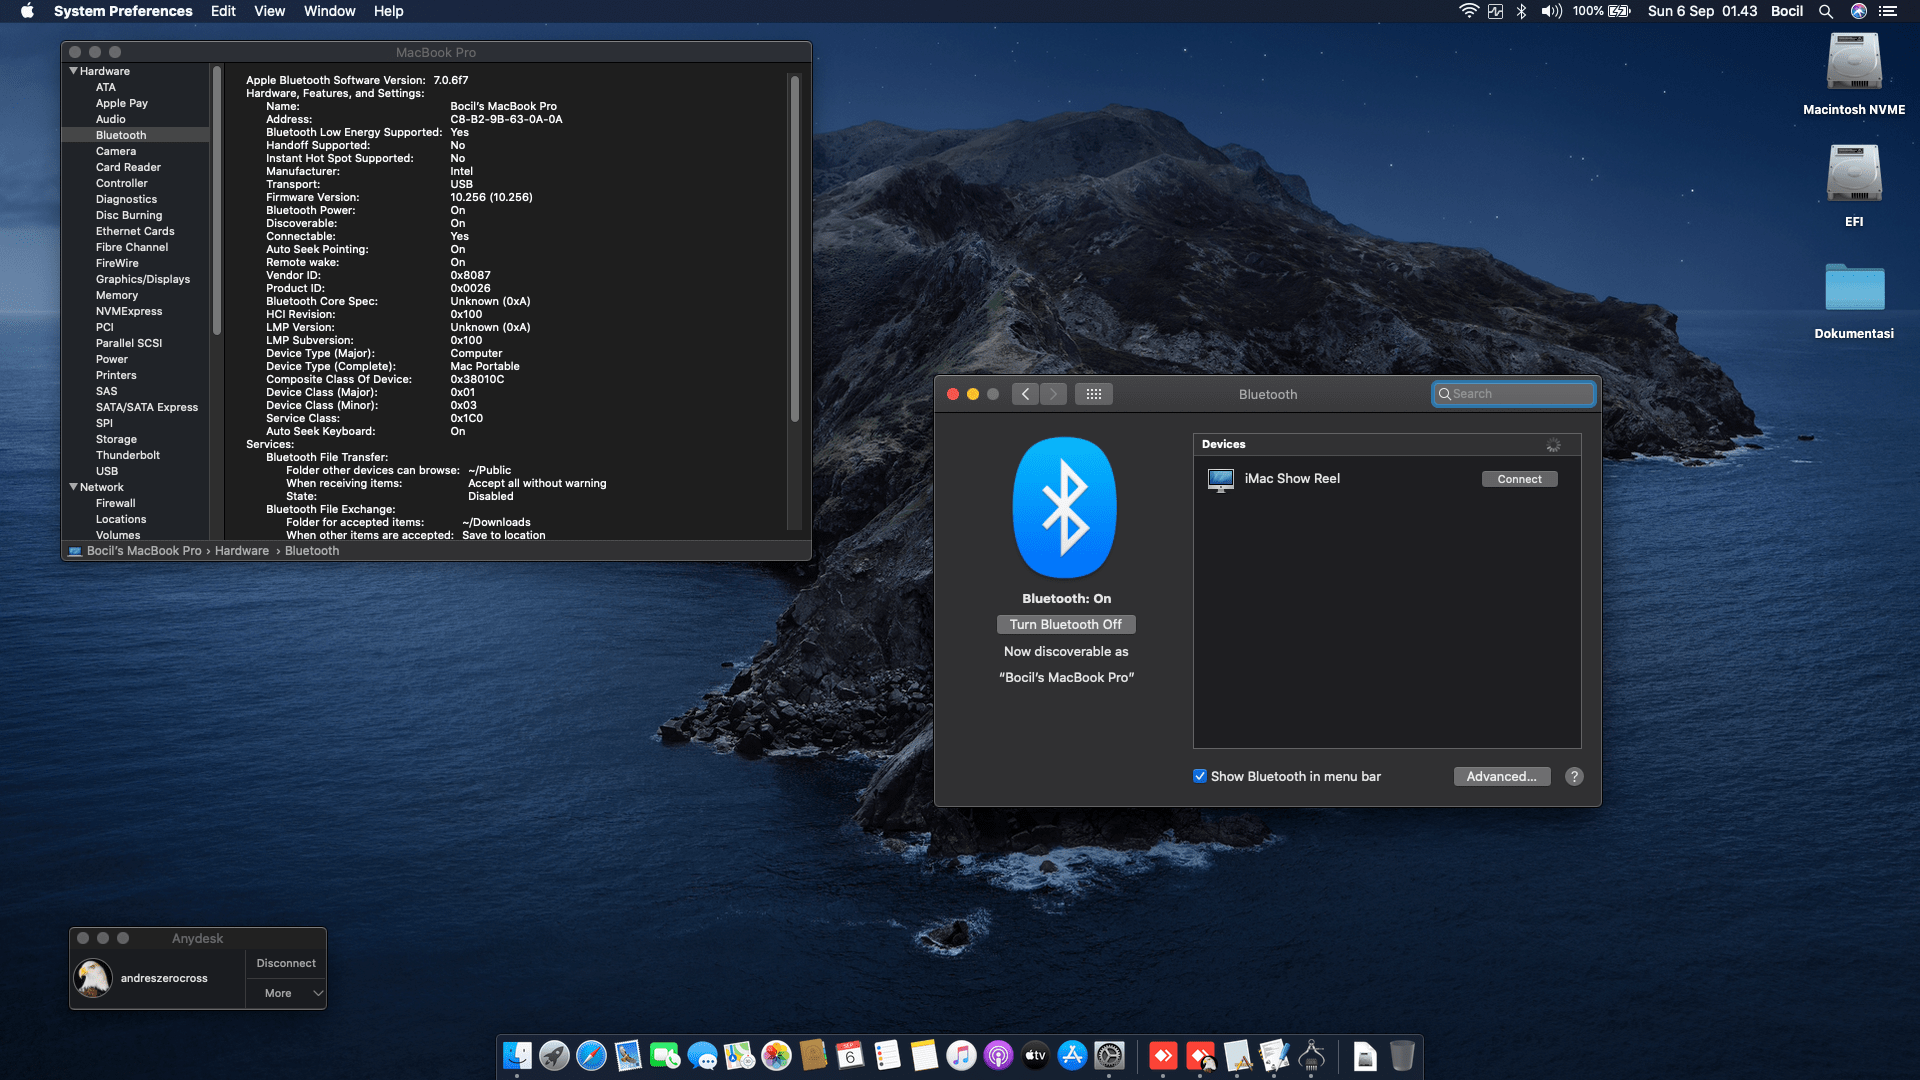
Task: Collapse the Hardware section disclosure triangle
Action: (x=73, y=71)
